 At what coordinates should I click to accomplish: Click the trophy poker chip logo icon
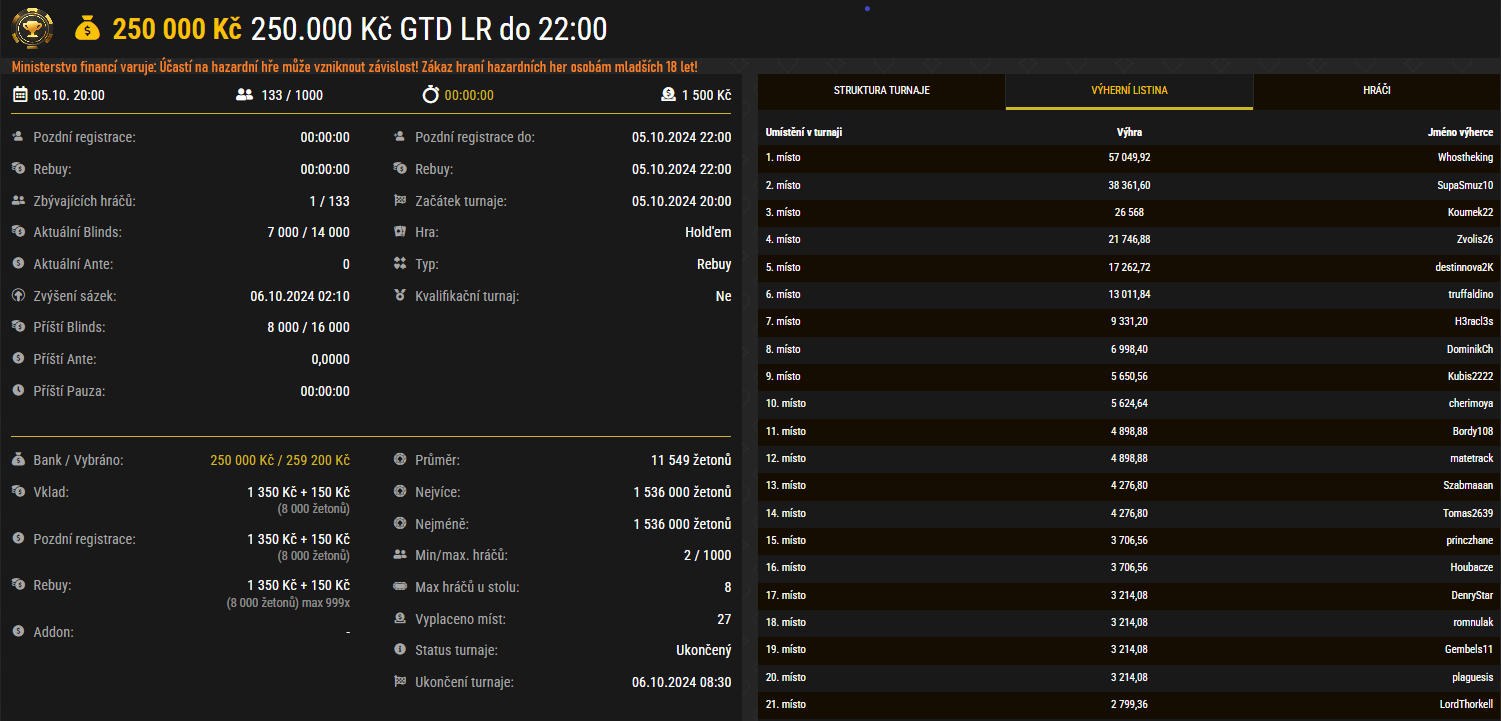click(32, 28)
